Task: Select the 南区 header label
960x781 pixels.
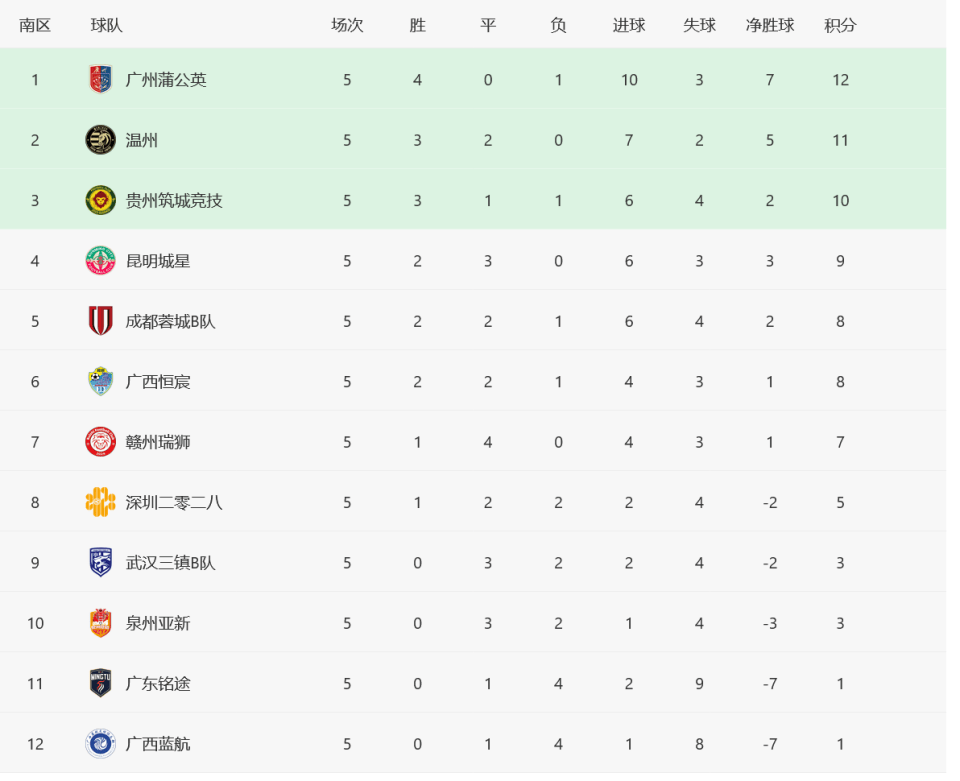Action: click(35, 26)
